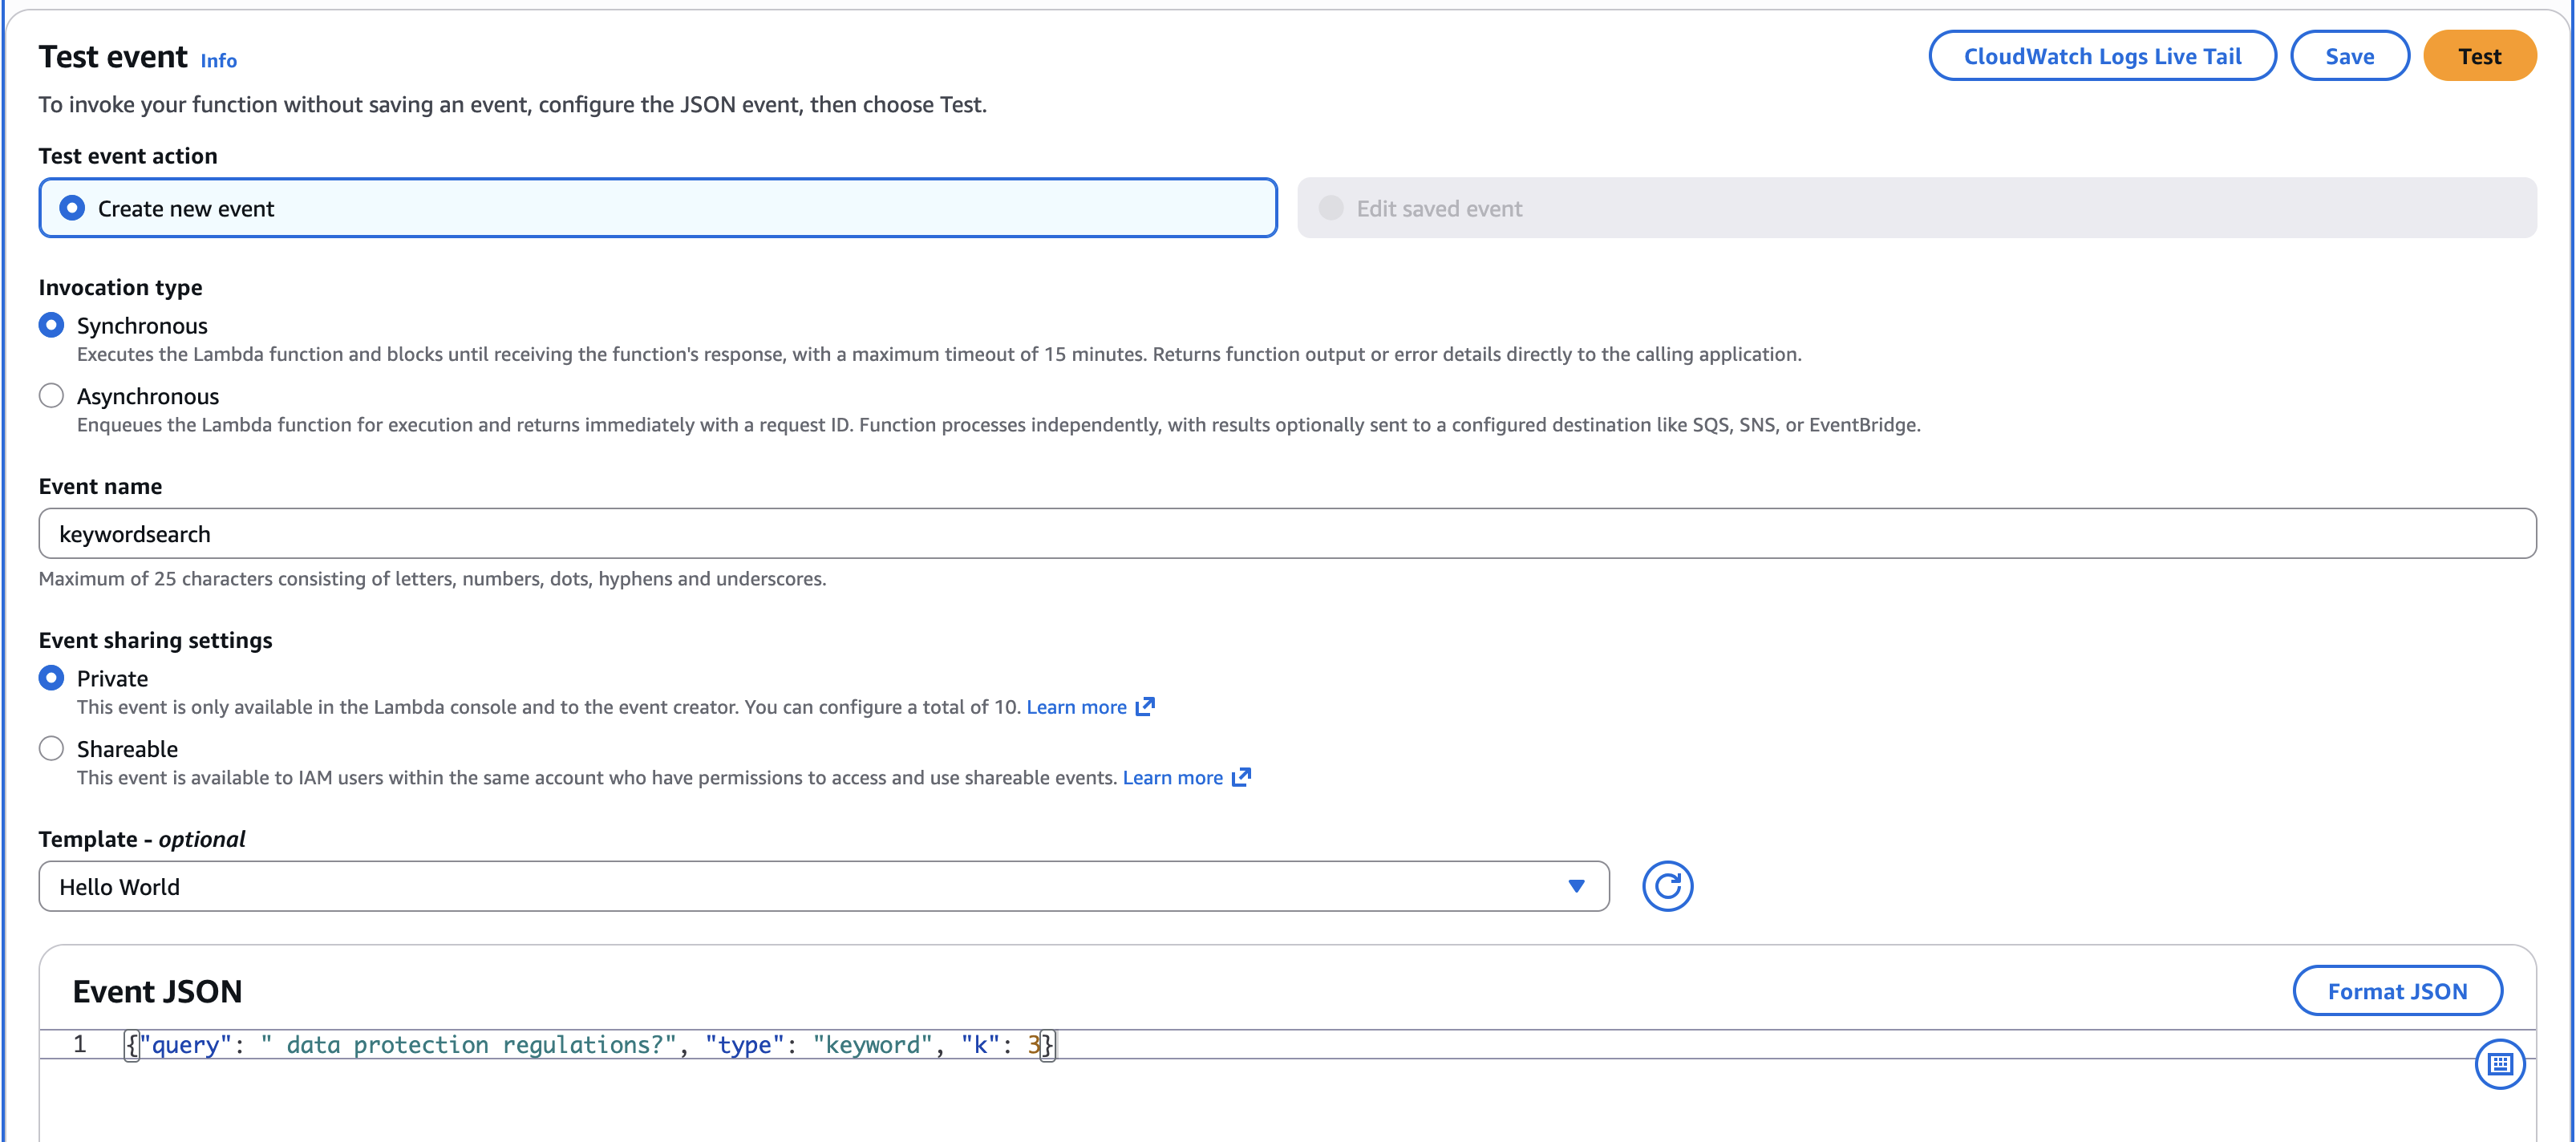Set event sharing to Shareable
2576x1142 pixels.
coord(51,749)
